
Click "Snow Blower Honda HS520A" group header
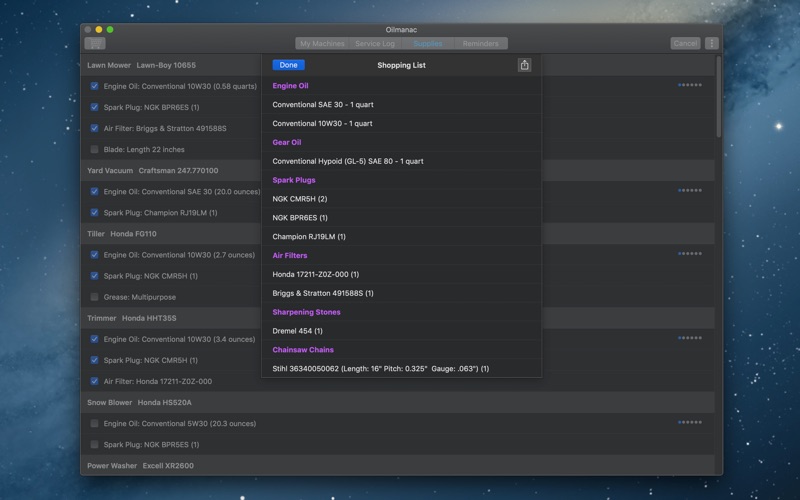[139, 403]
